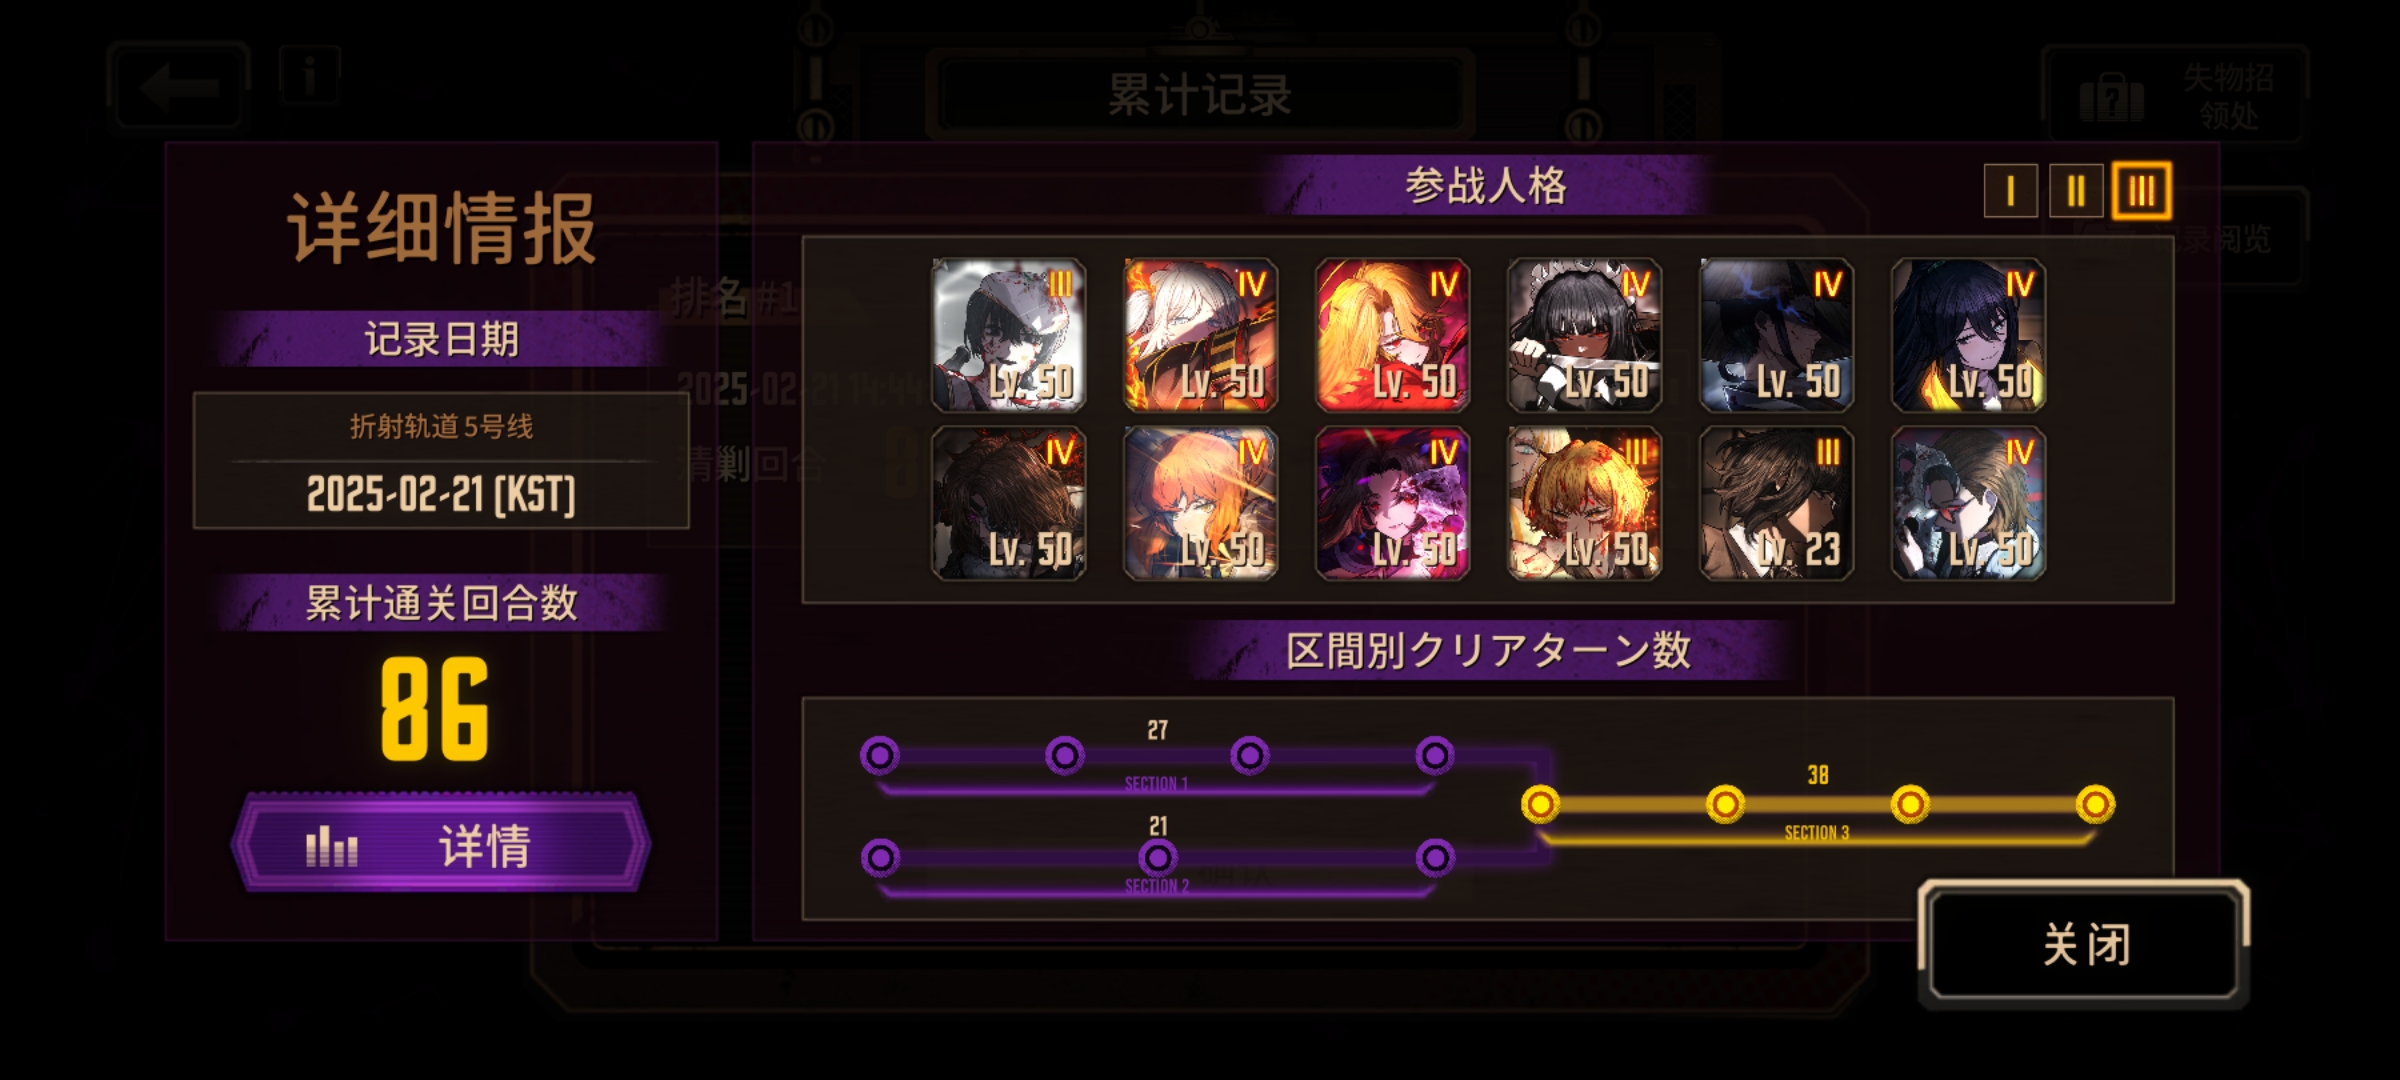The image size is (2400, 1080).
Task: Select the white-capped identity marked III, top row
Action: pyautogui.click(x=1008, y=335)
